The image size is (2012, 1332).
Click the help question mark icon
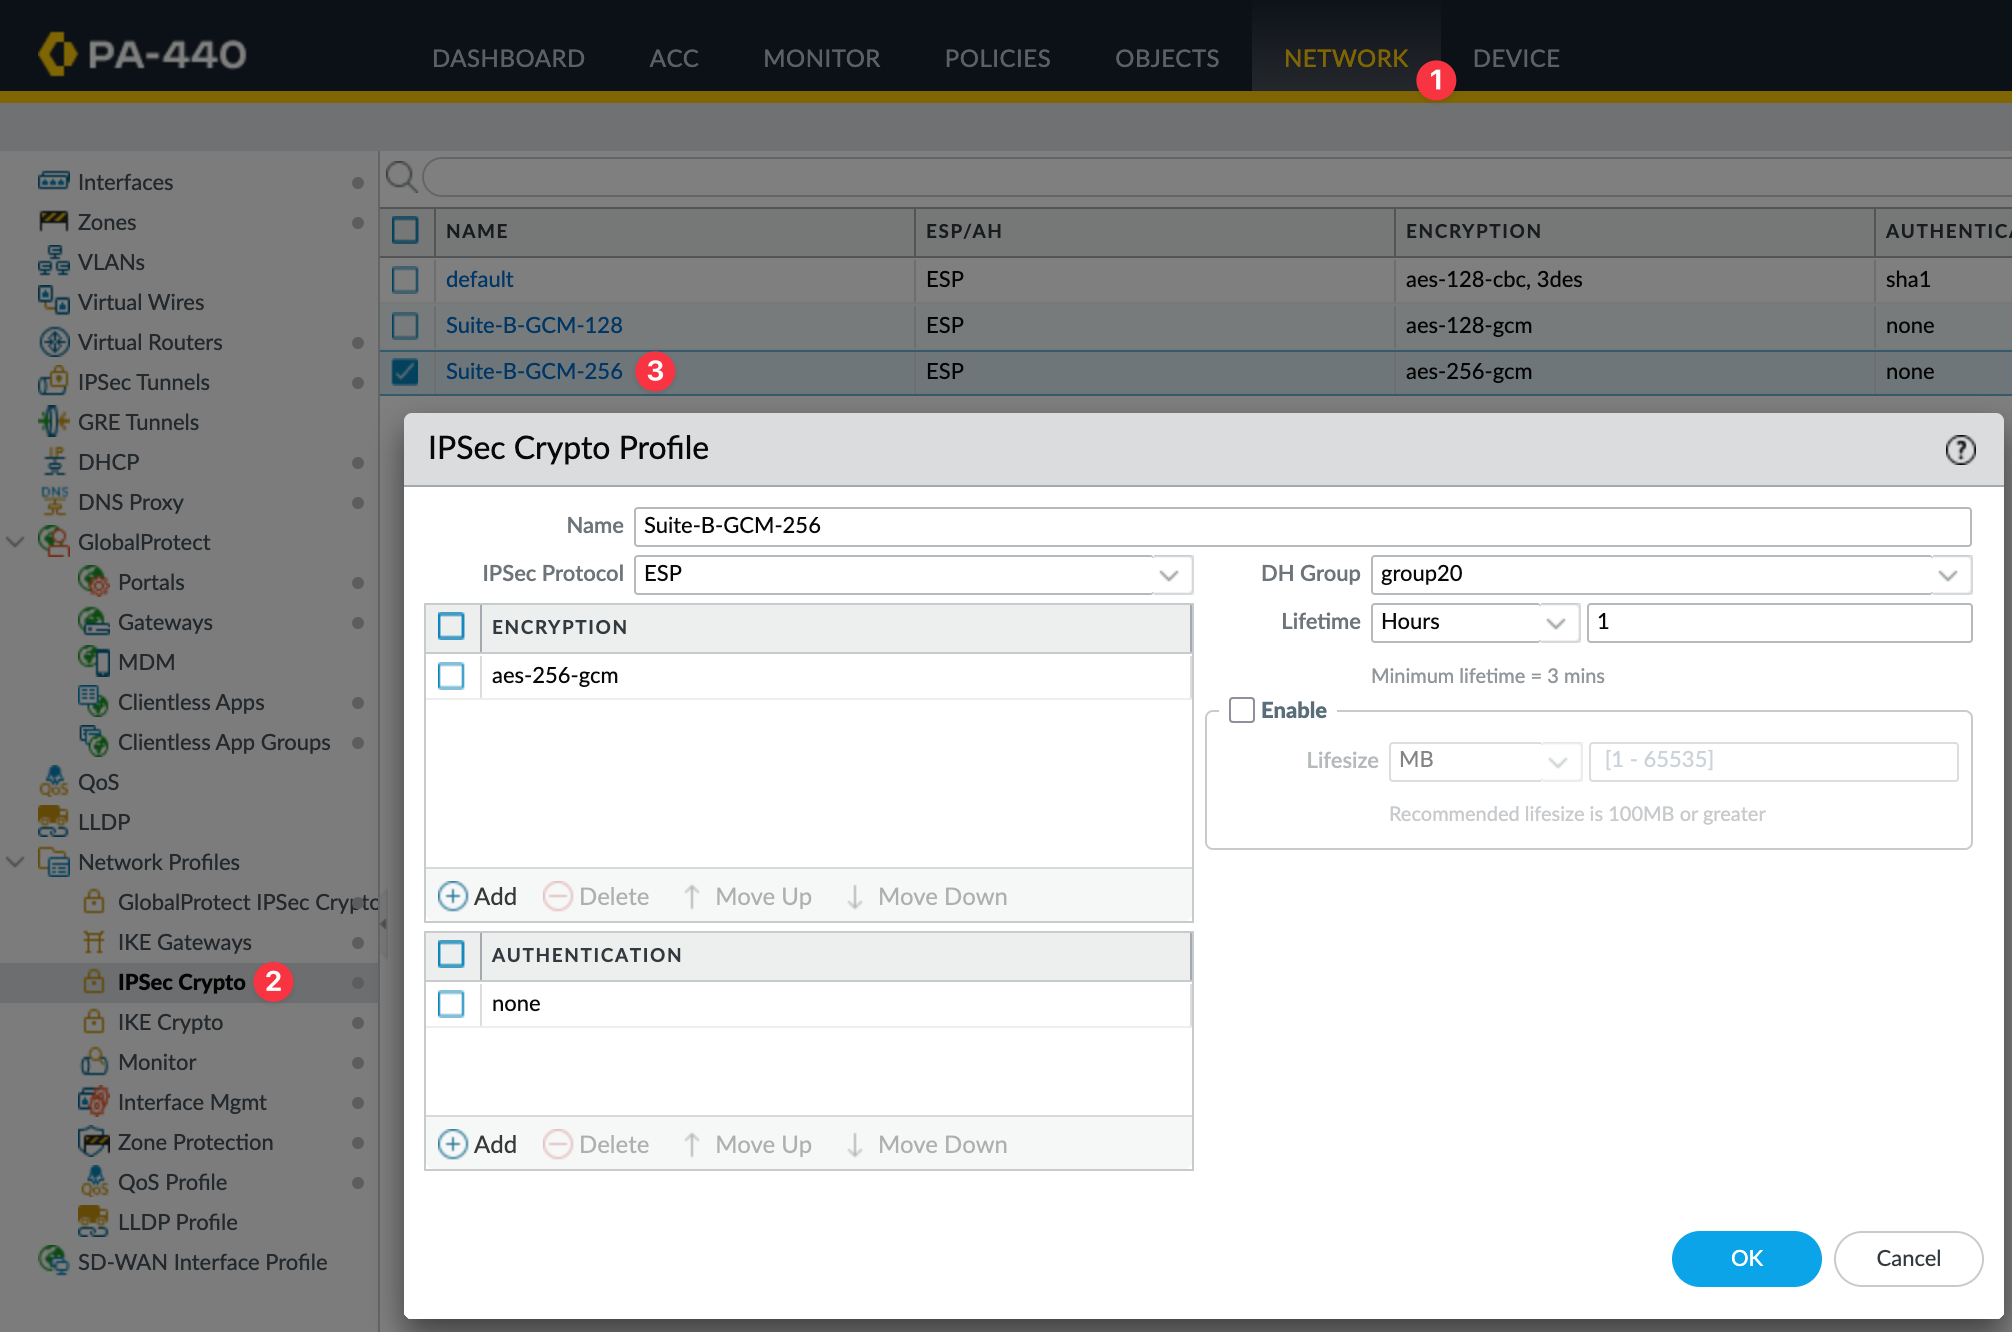(1960, 450)
